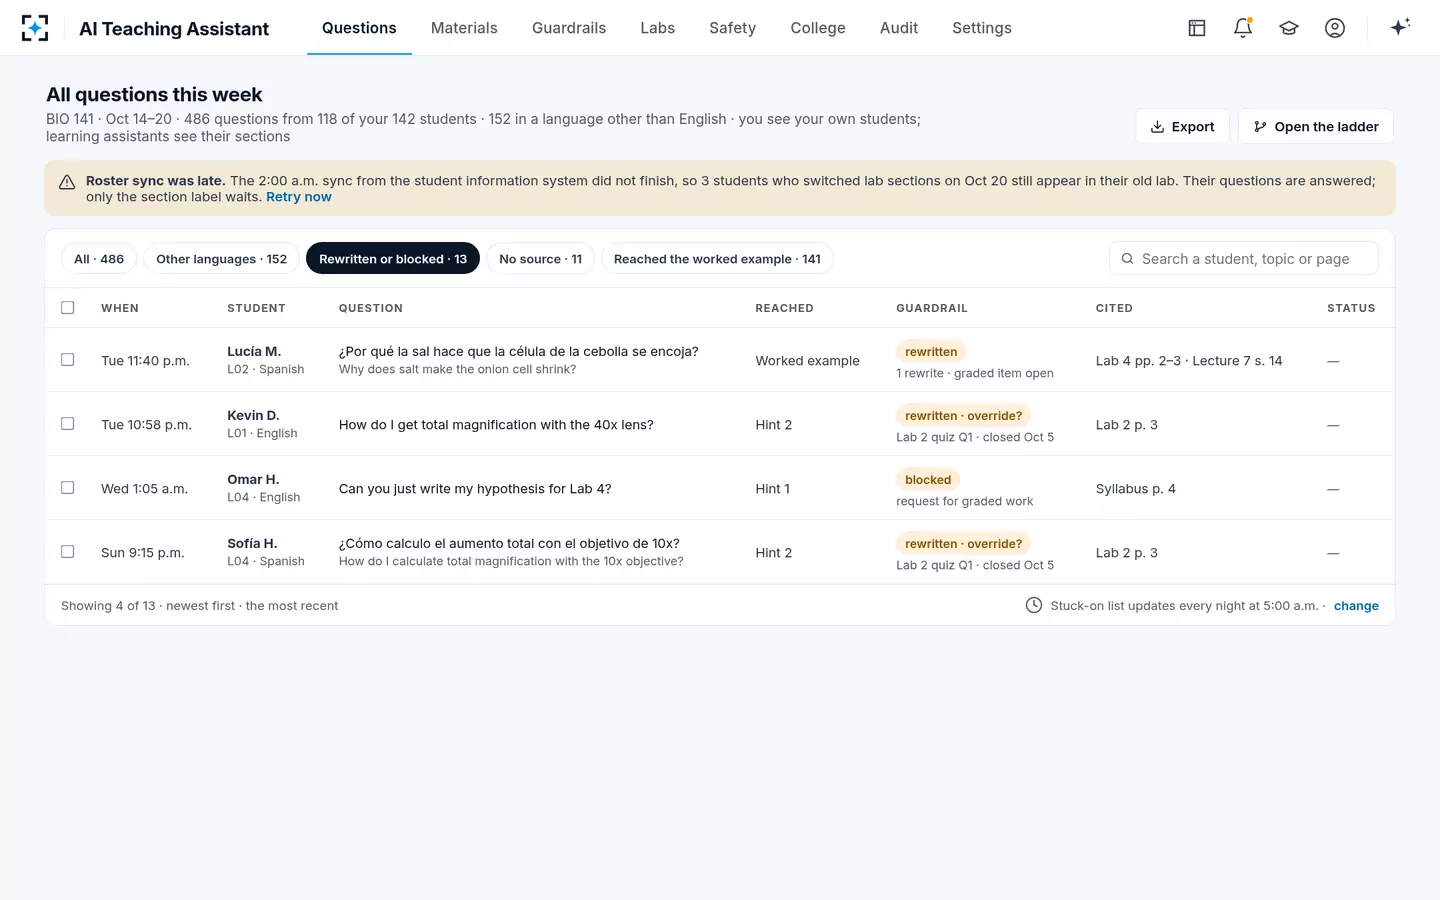Select the Questions tab
The width and height of the screenshot is (1440, 900).
click(359, 28)
